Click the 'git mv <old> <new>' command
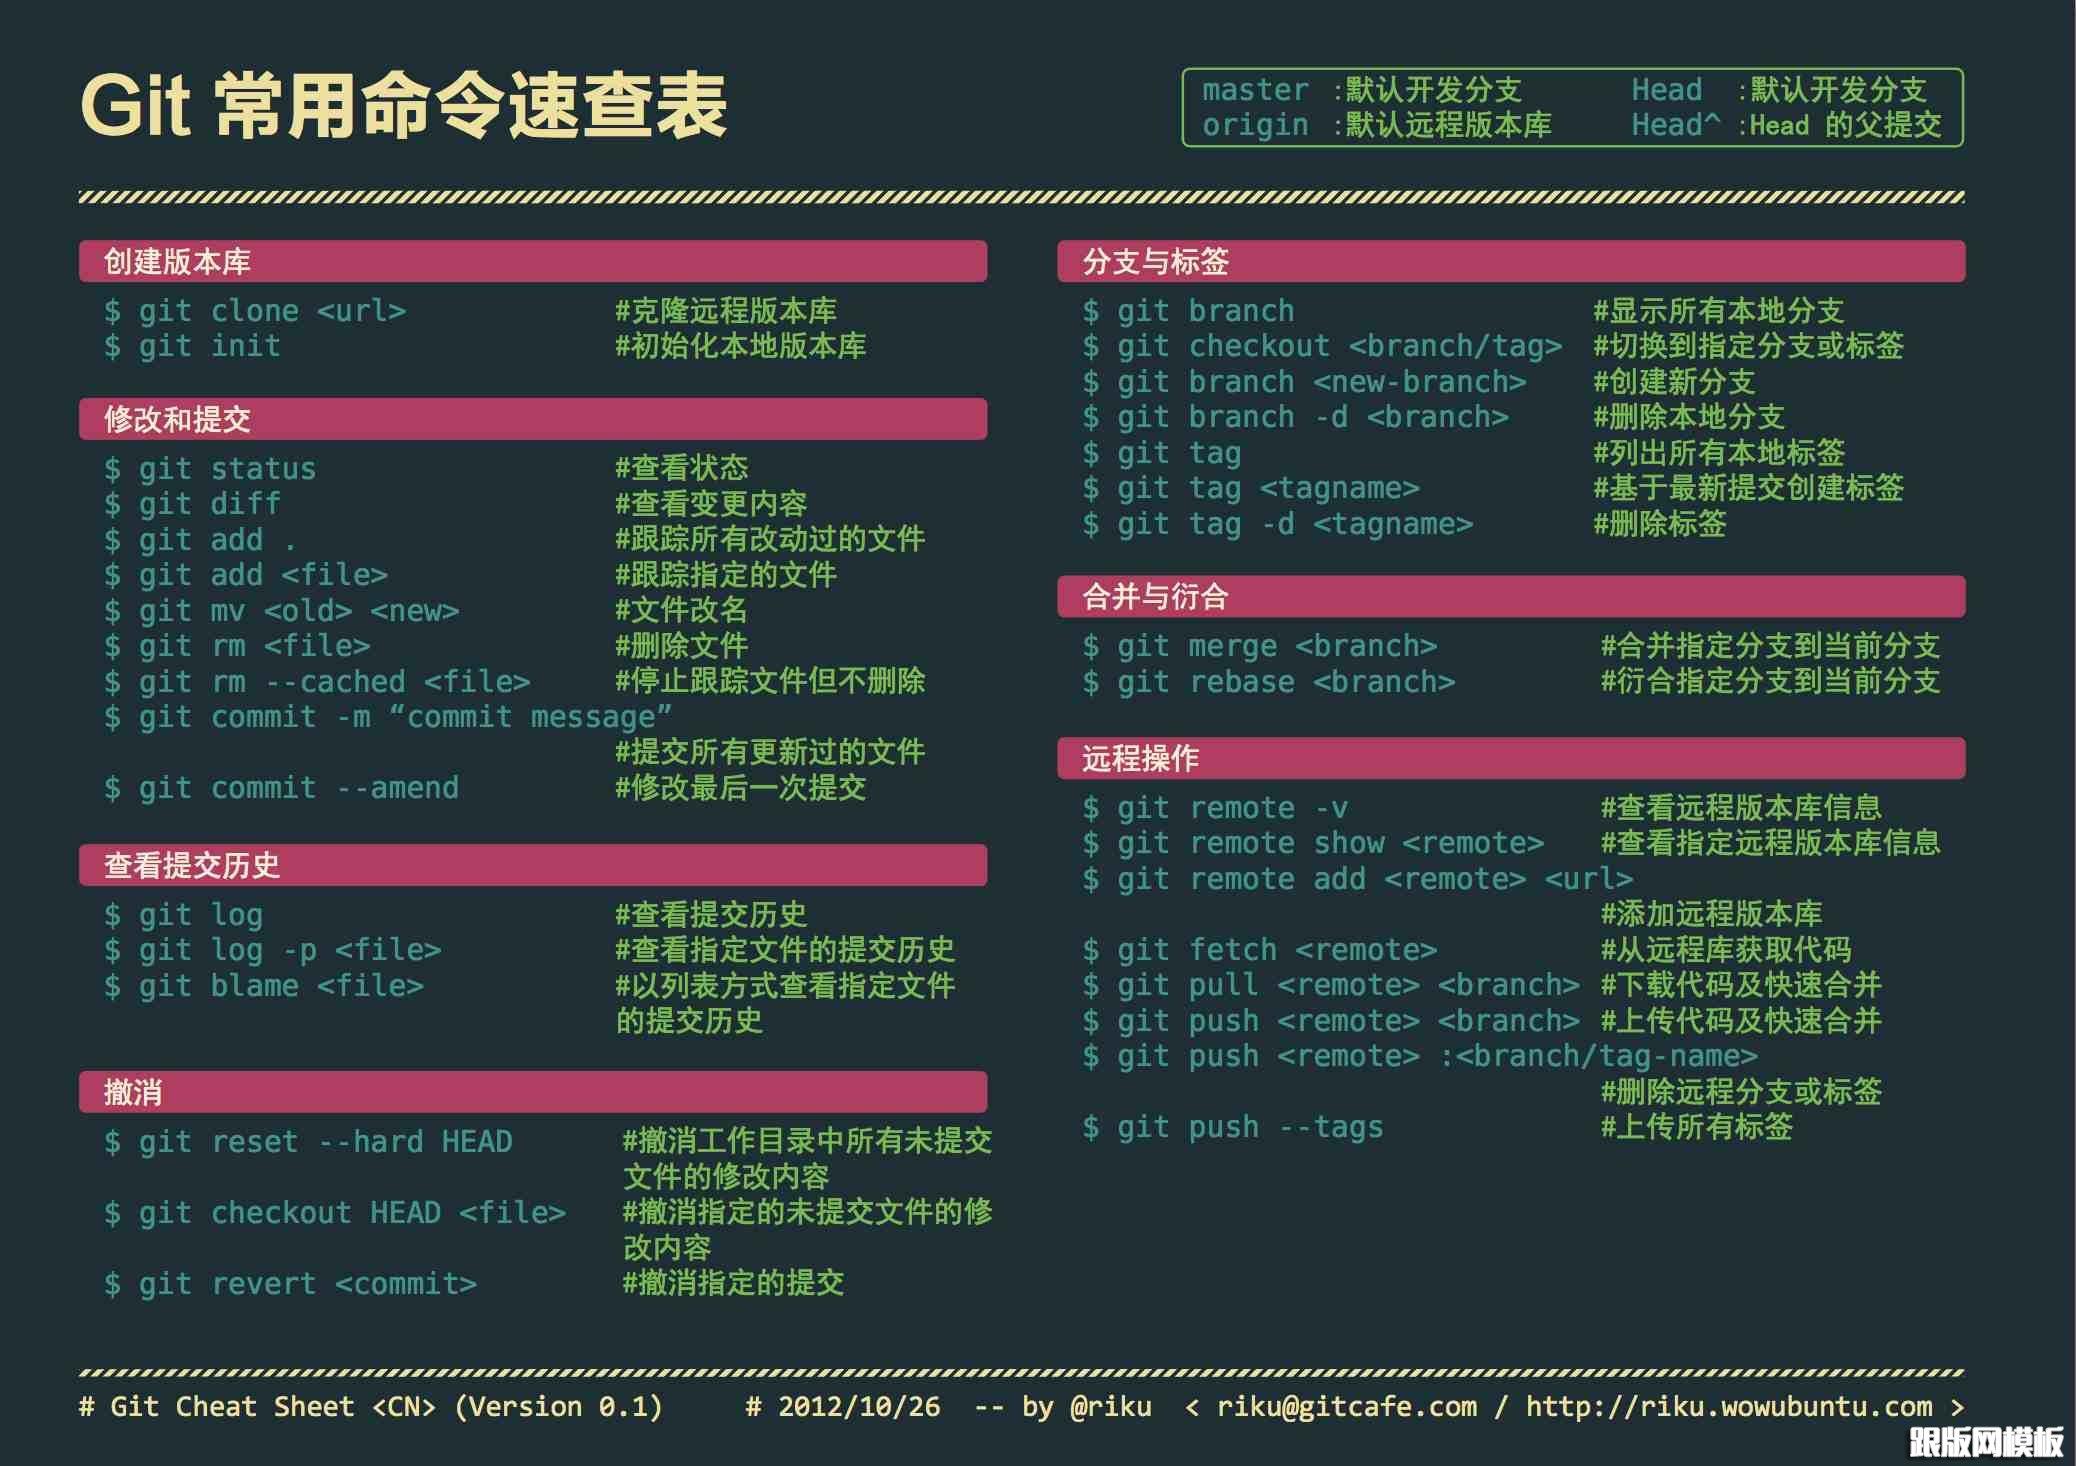This screenshot has height=1466, width=2076. click(x=282, y=611)
